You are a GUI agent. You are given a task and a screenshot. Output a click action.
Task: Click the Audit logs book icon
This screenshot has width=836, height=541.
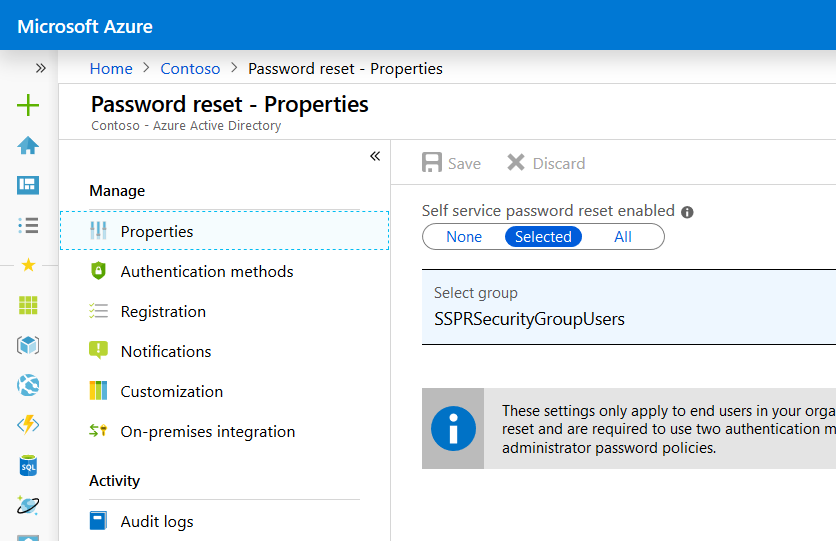98,521
